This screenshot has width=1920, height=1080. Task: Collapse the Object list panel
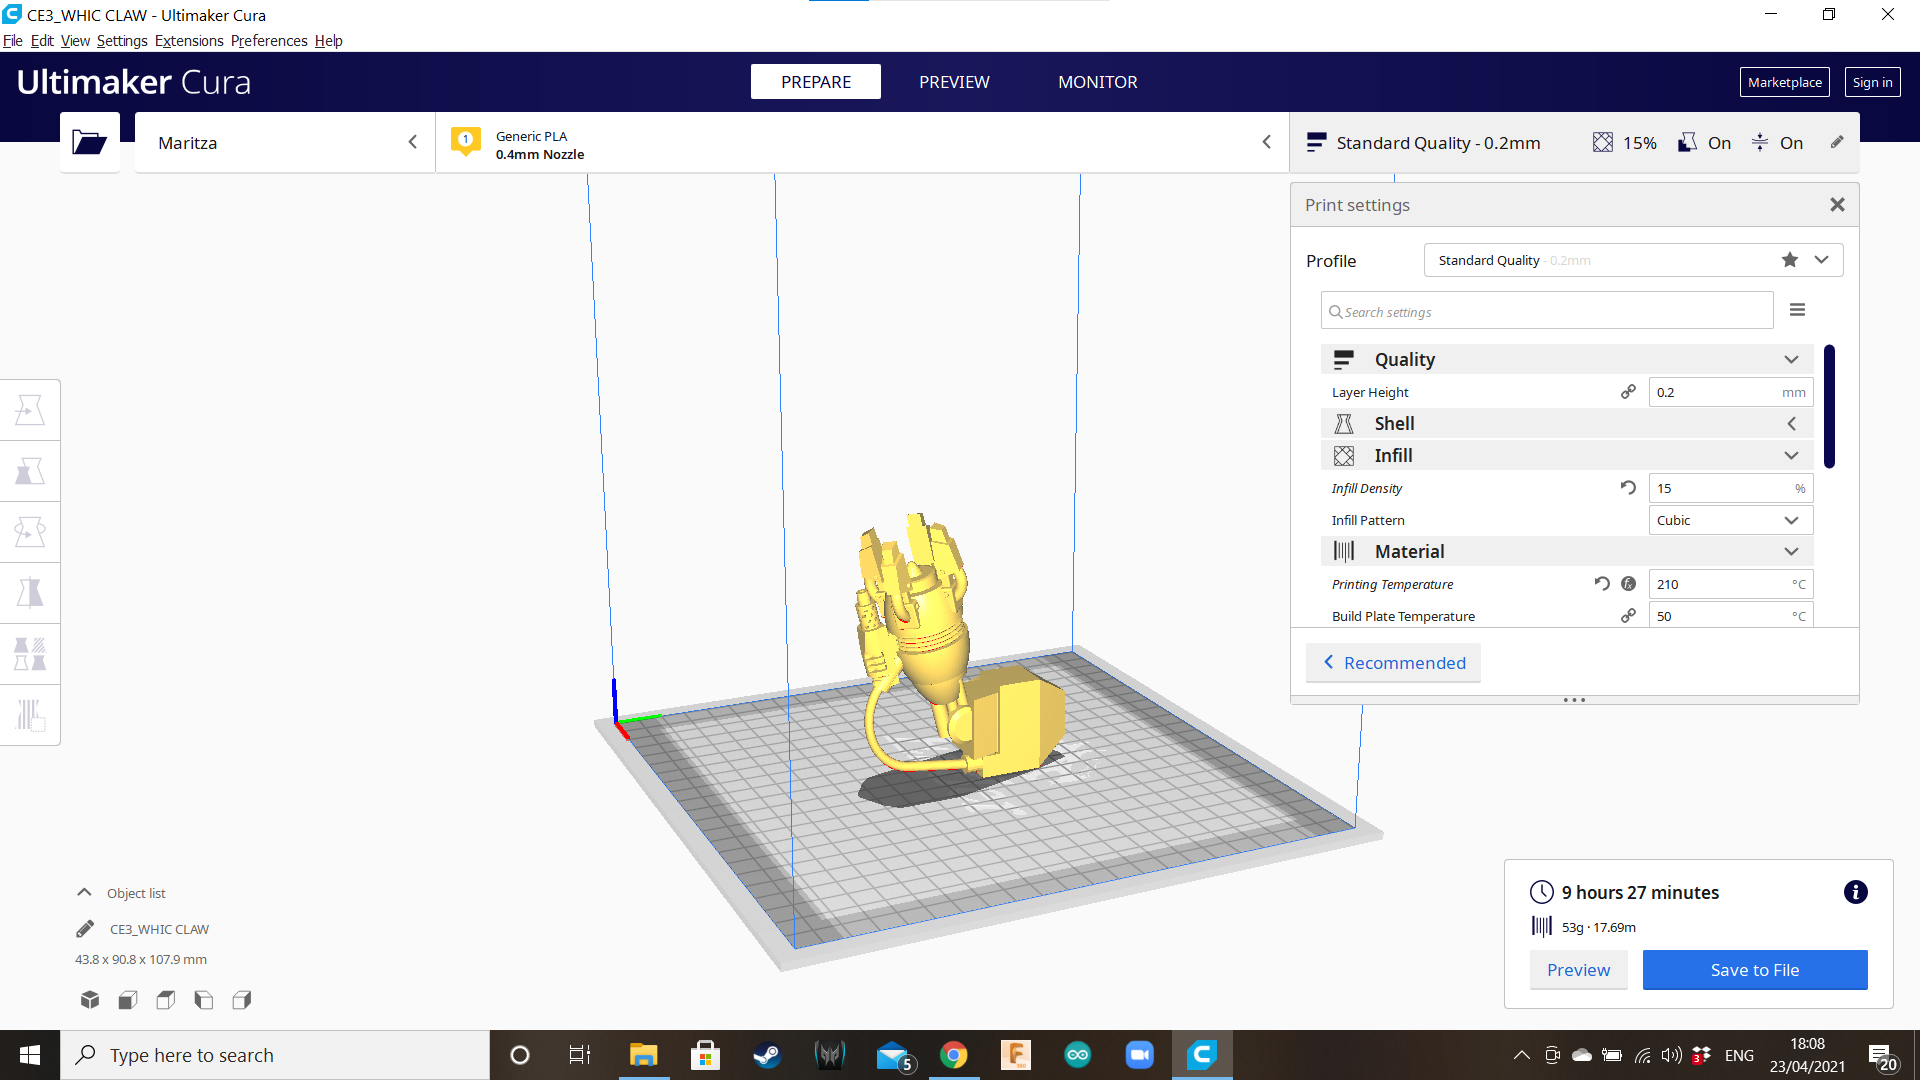pos(85,893)
